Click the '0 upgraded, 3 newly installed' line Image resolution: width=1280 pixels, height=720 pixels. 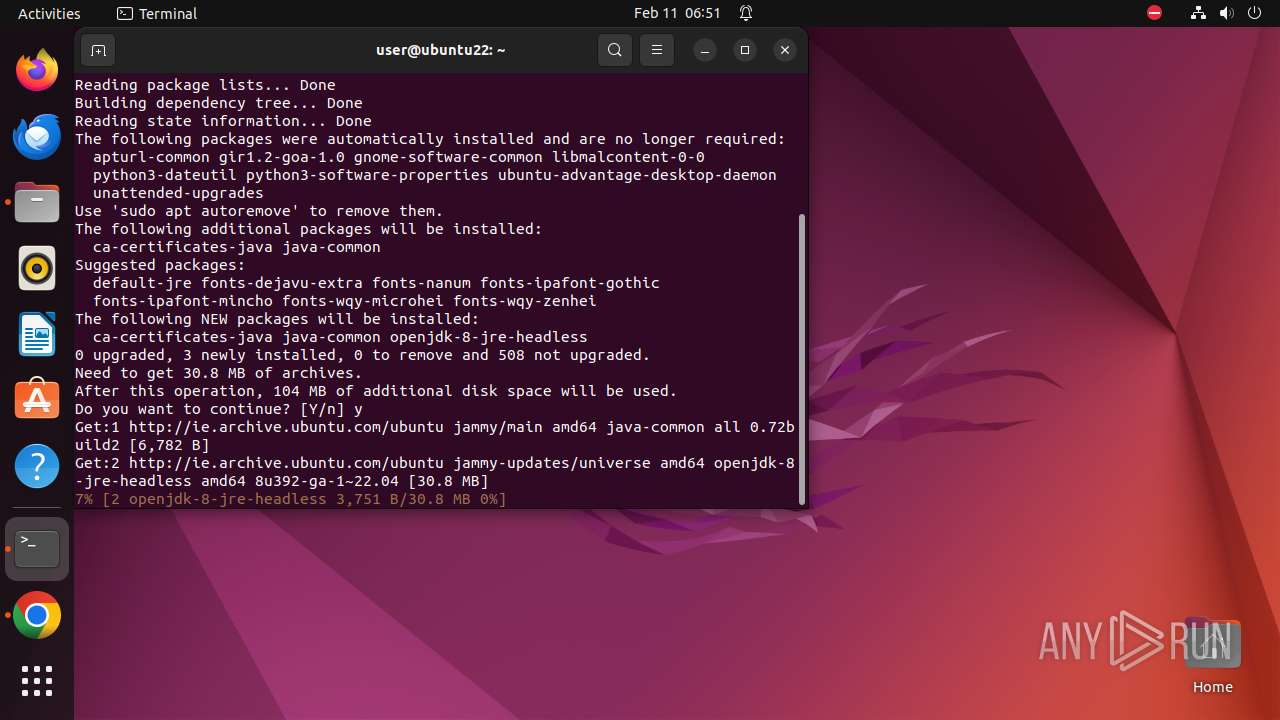pos(363,355)
